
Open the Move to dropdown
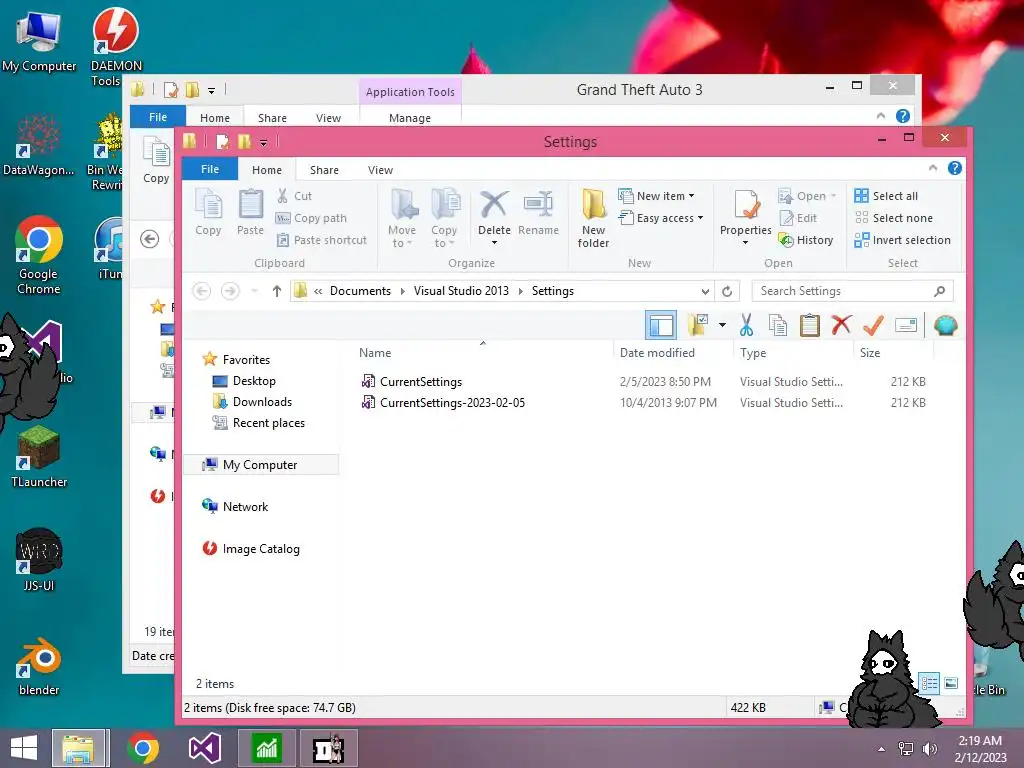[x=402, y=218]
